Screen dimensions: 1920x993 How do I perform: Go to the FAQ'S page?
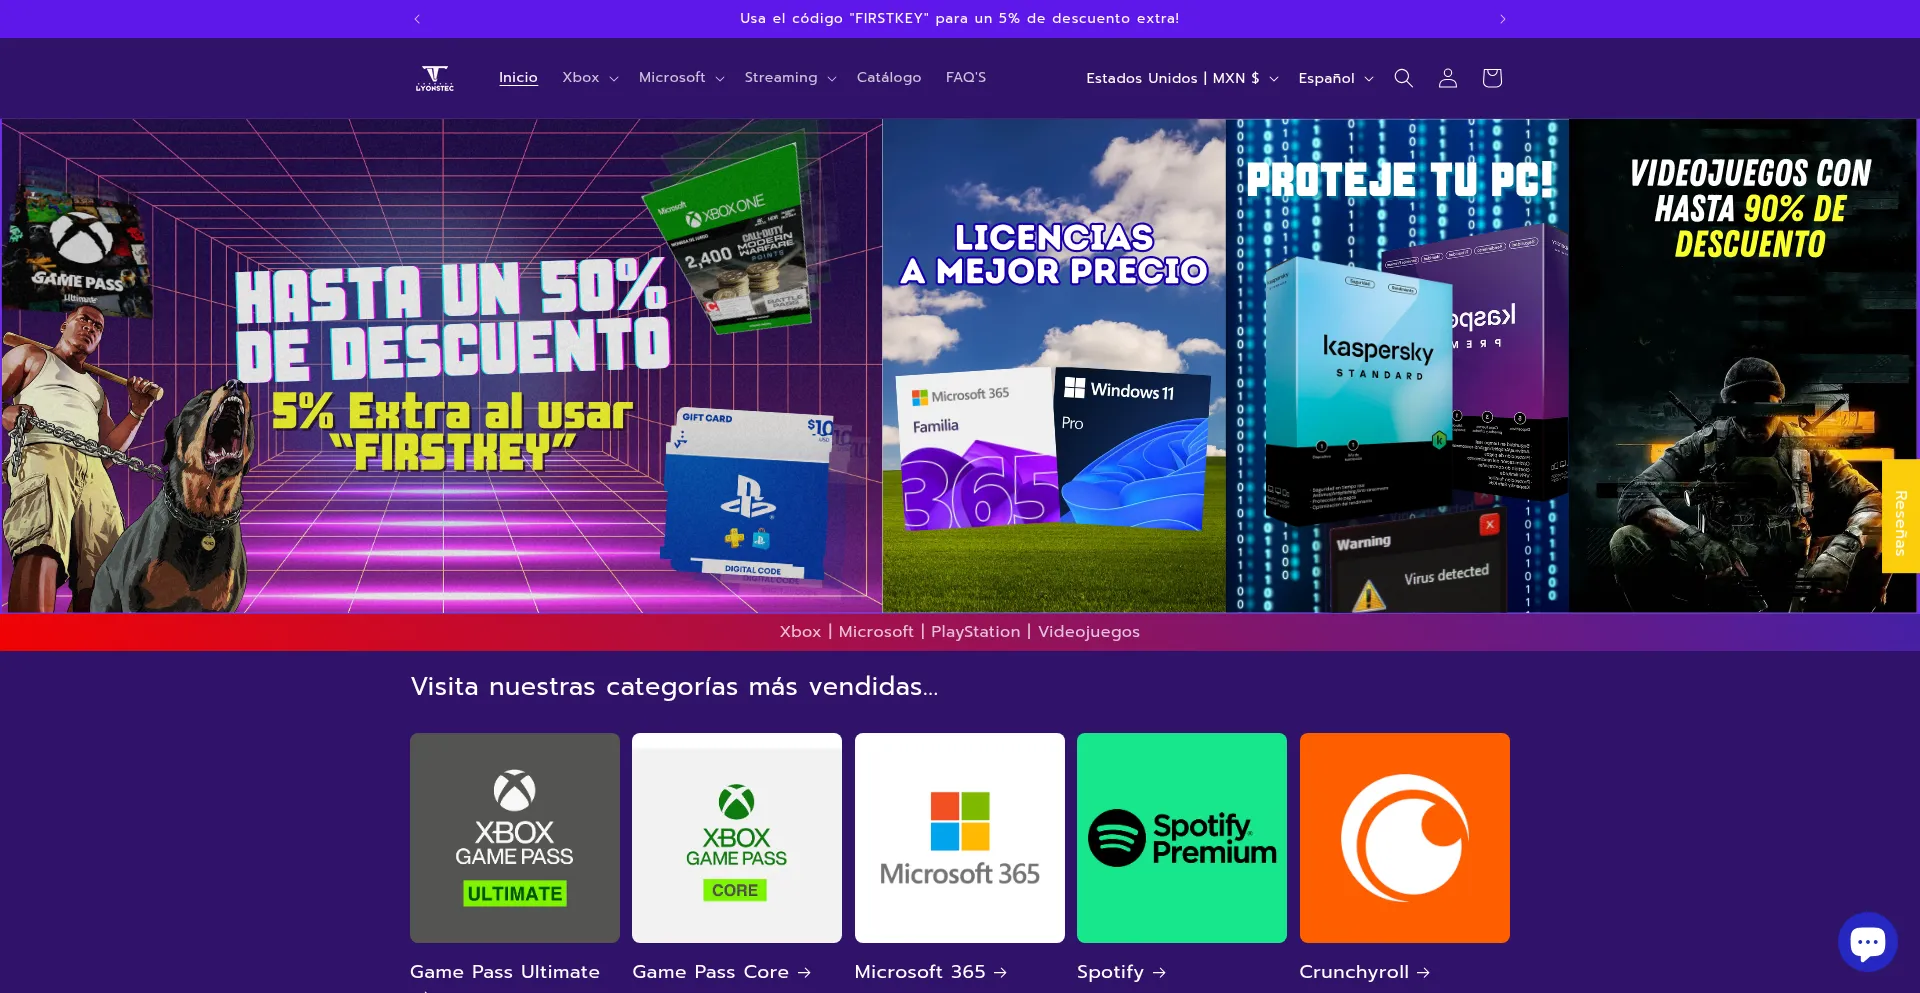[966, 78]
